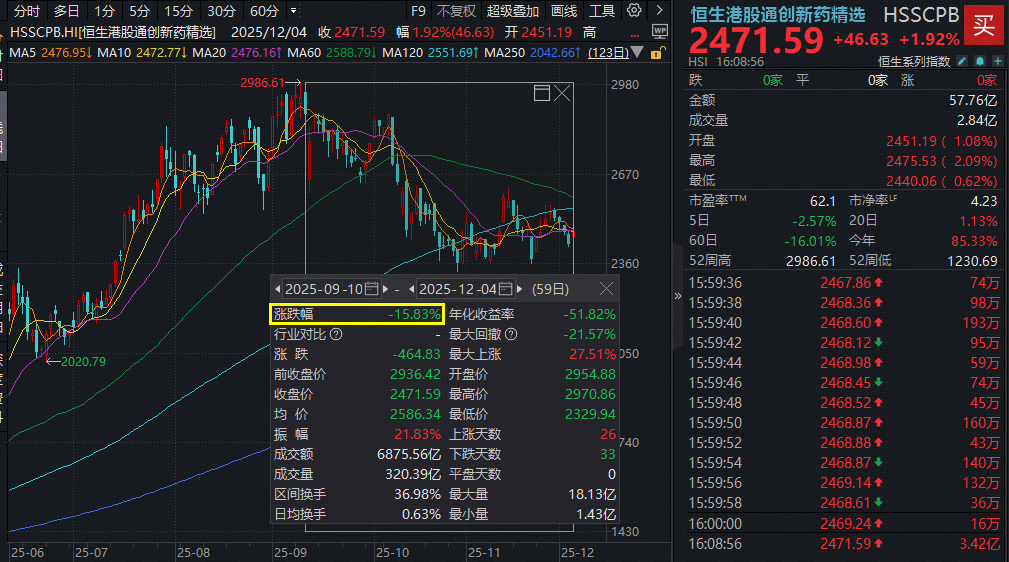The width and height of the screenshot is (1009, 562).
Task: Open the 恒生系列指数 link
Action: (x=914, y=62)
